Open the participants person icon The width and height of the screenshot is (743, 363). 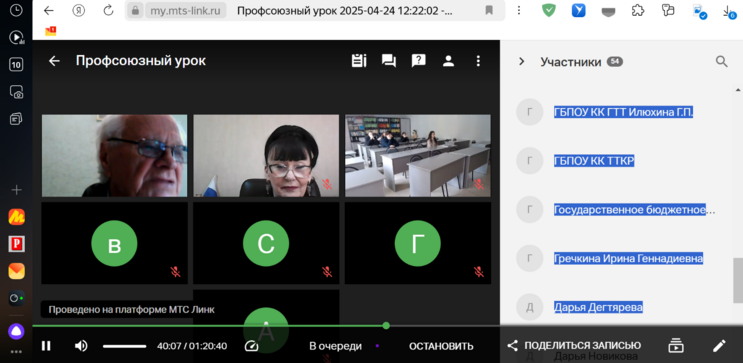tap(448, 61)
